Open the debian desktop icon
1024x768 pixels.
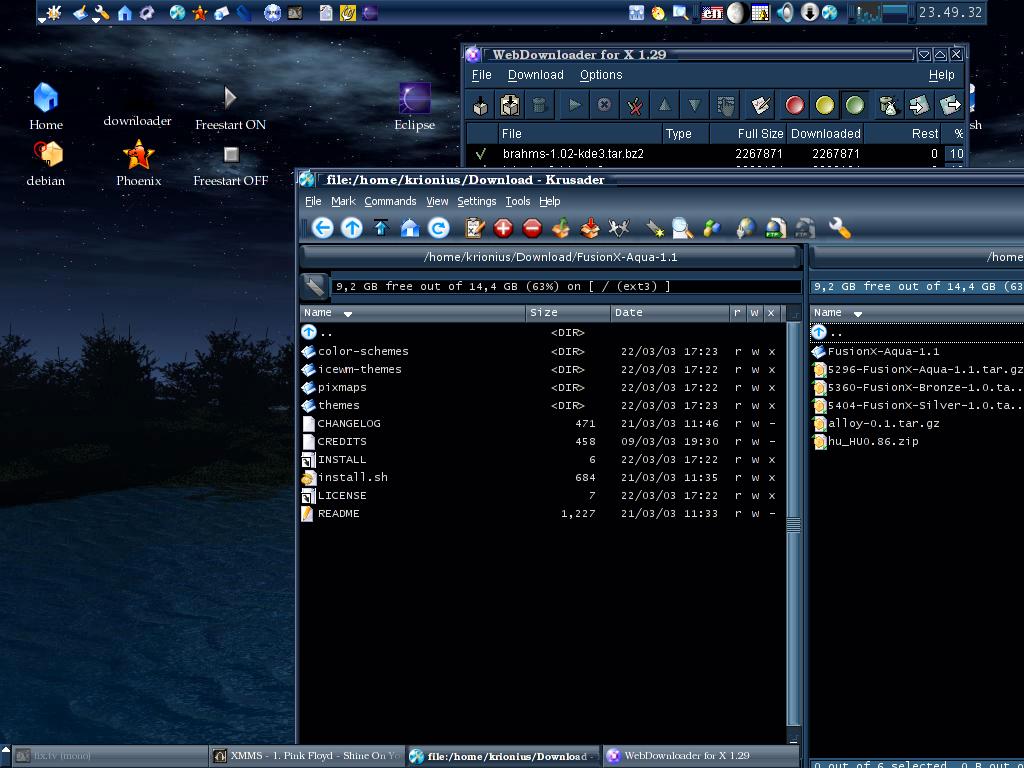[x=46, y=163]
